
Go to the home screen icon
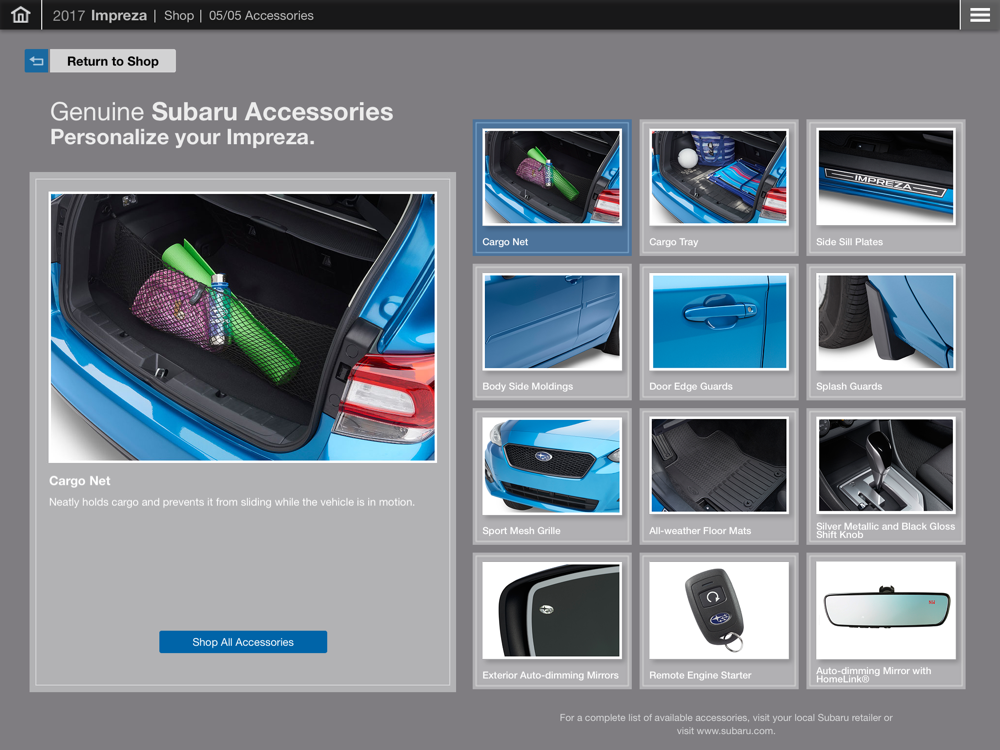click(20, 15)
